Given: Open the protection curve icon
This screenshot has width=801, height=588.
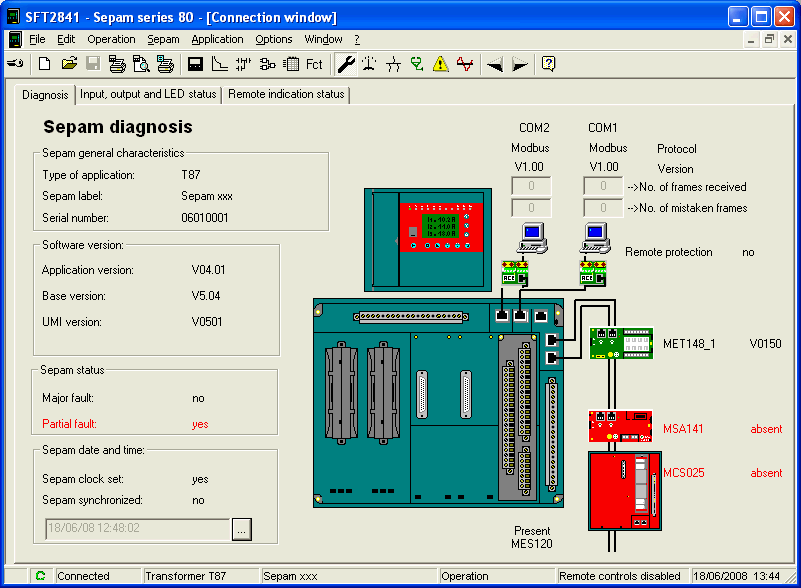Looking at the screenshot, I should (220, 64).
